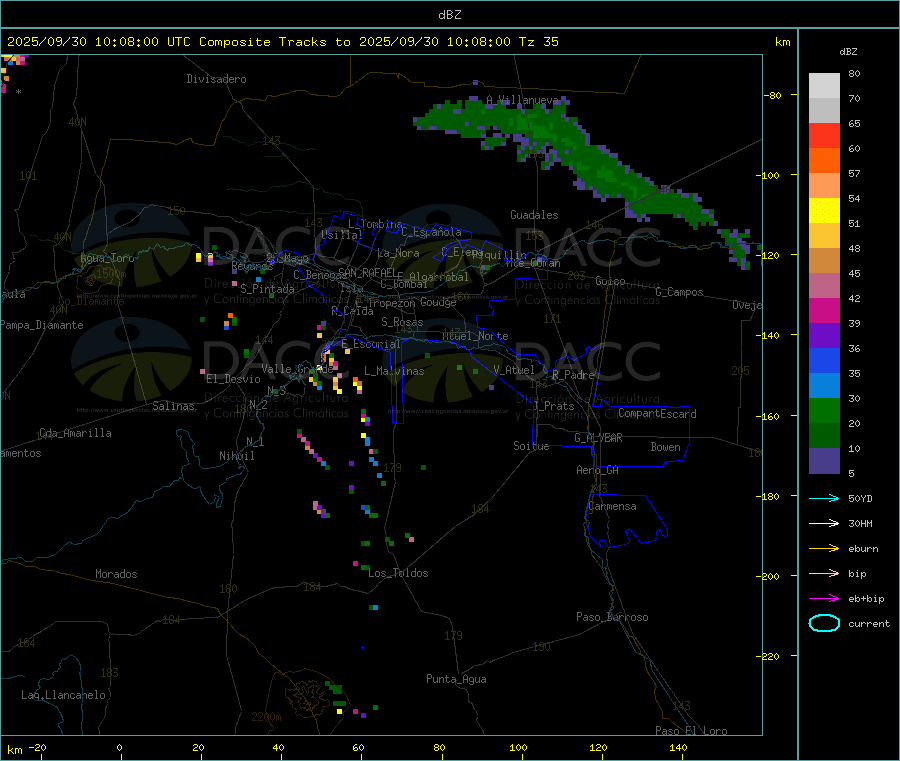900x761 pixels.
Task: Click the 'Morados' map label
Action: [x=117, y=574]
